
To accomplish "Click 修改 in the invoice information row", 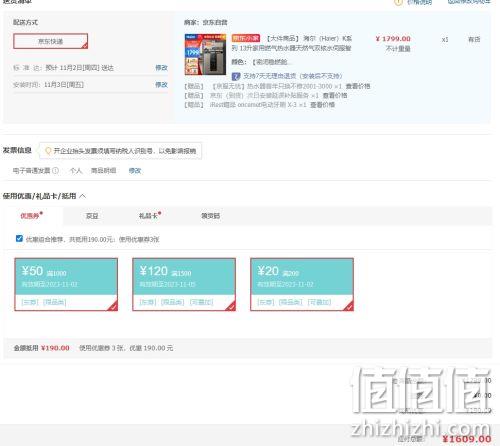I will pyautogui.click(x=135, y=171).
